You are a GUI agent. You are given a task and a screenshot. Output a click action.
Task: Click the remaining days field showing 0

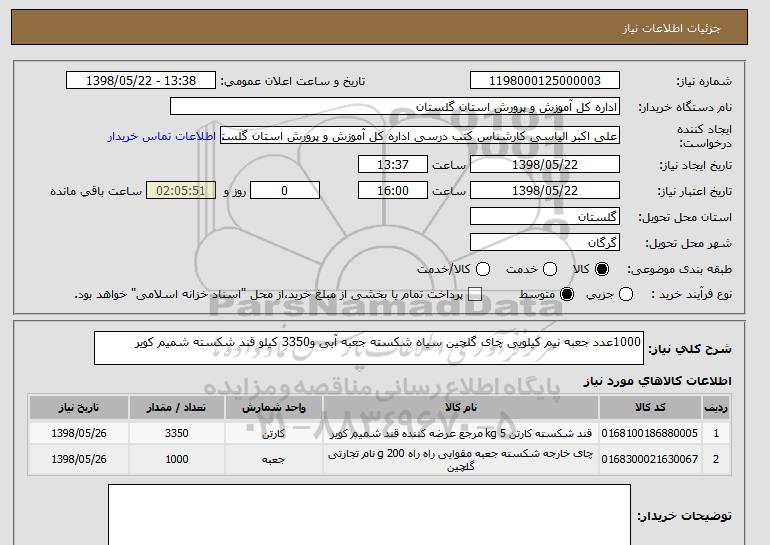coord(285,191)
